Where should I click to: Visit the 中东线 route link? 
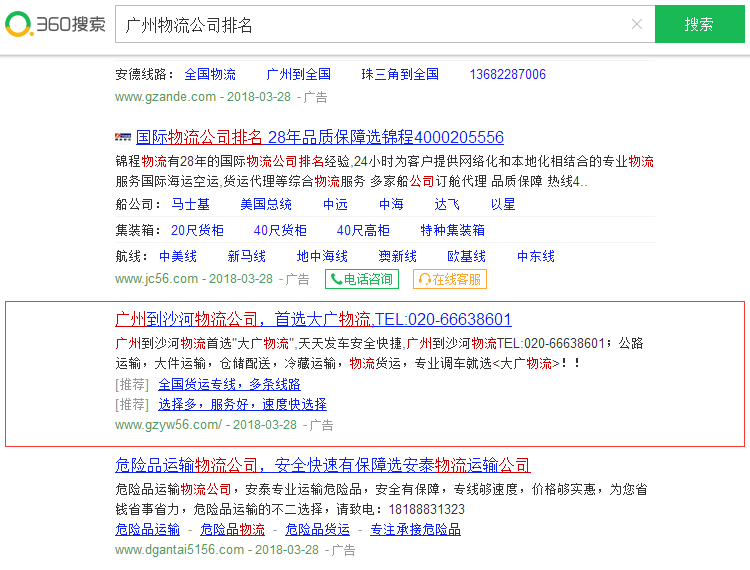tap(536, 256)
